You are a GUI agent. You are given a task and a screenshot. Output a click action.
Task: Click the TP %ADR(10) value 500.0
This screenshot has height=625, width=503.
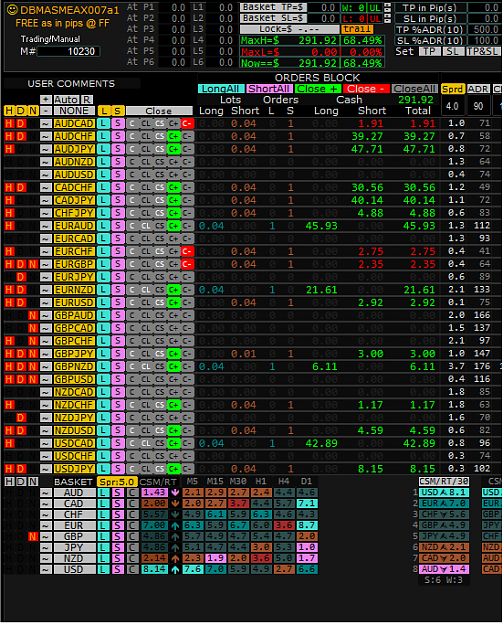pos(483,29)
